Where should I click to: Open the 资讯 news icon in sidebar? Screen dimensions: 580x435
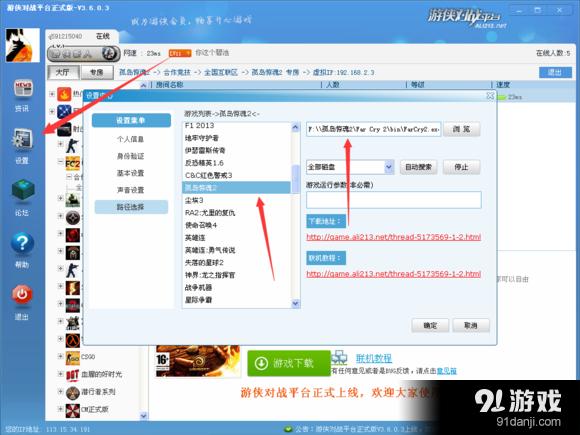(x=23, y=89)
